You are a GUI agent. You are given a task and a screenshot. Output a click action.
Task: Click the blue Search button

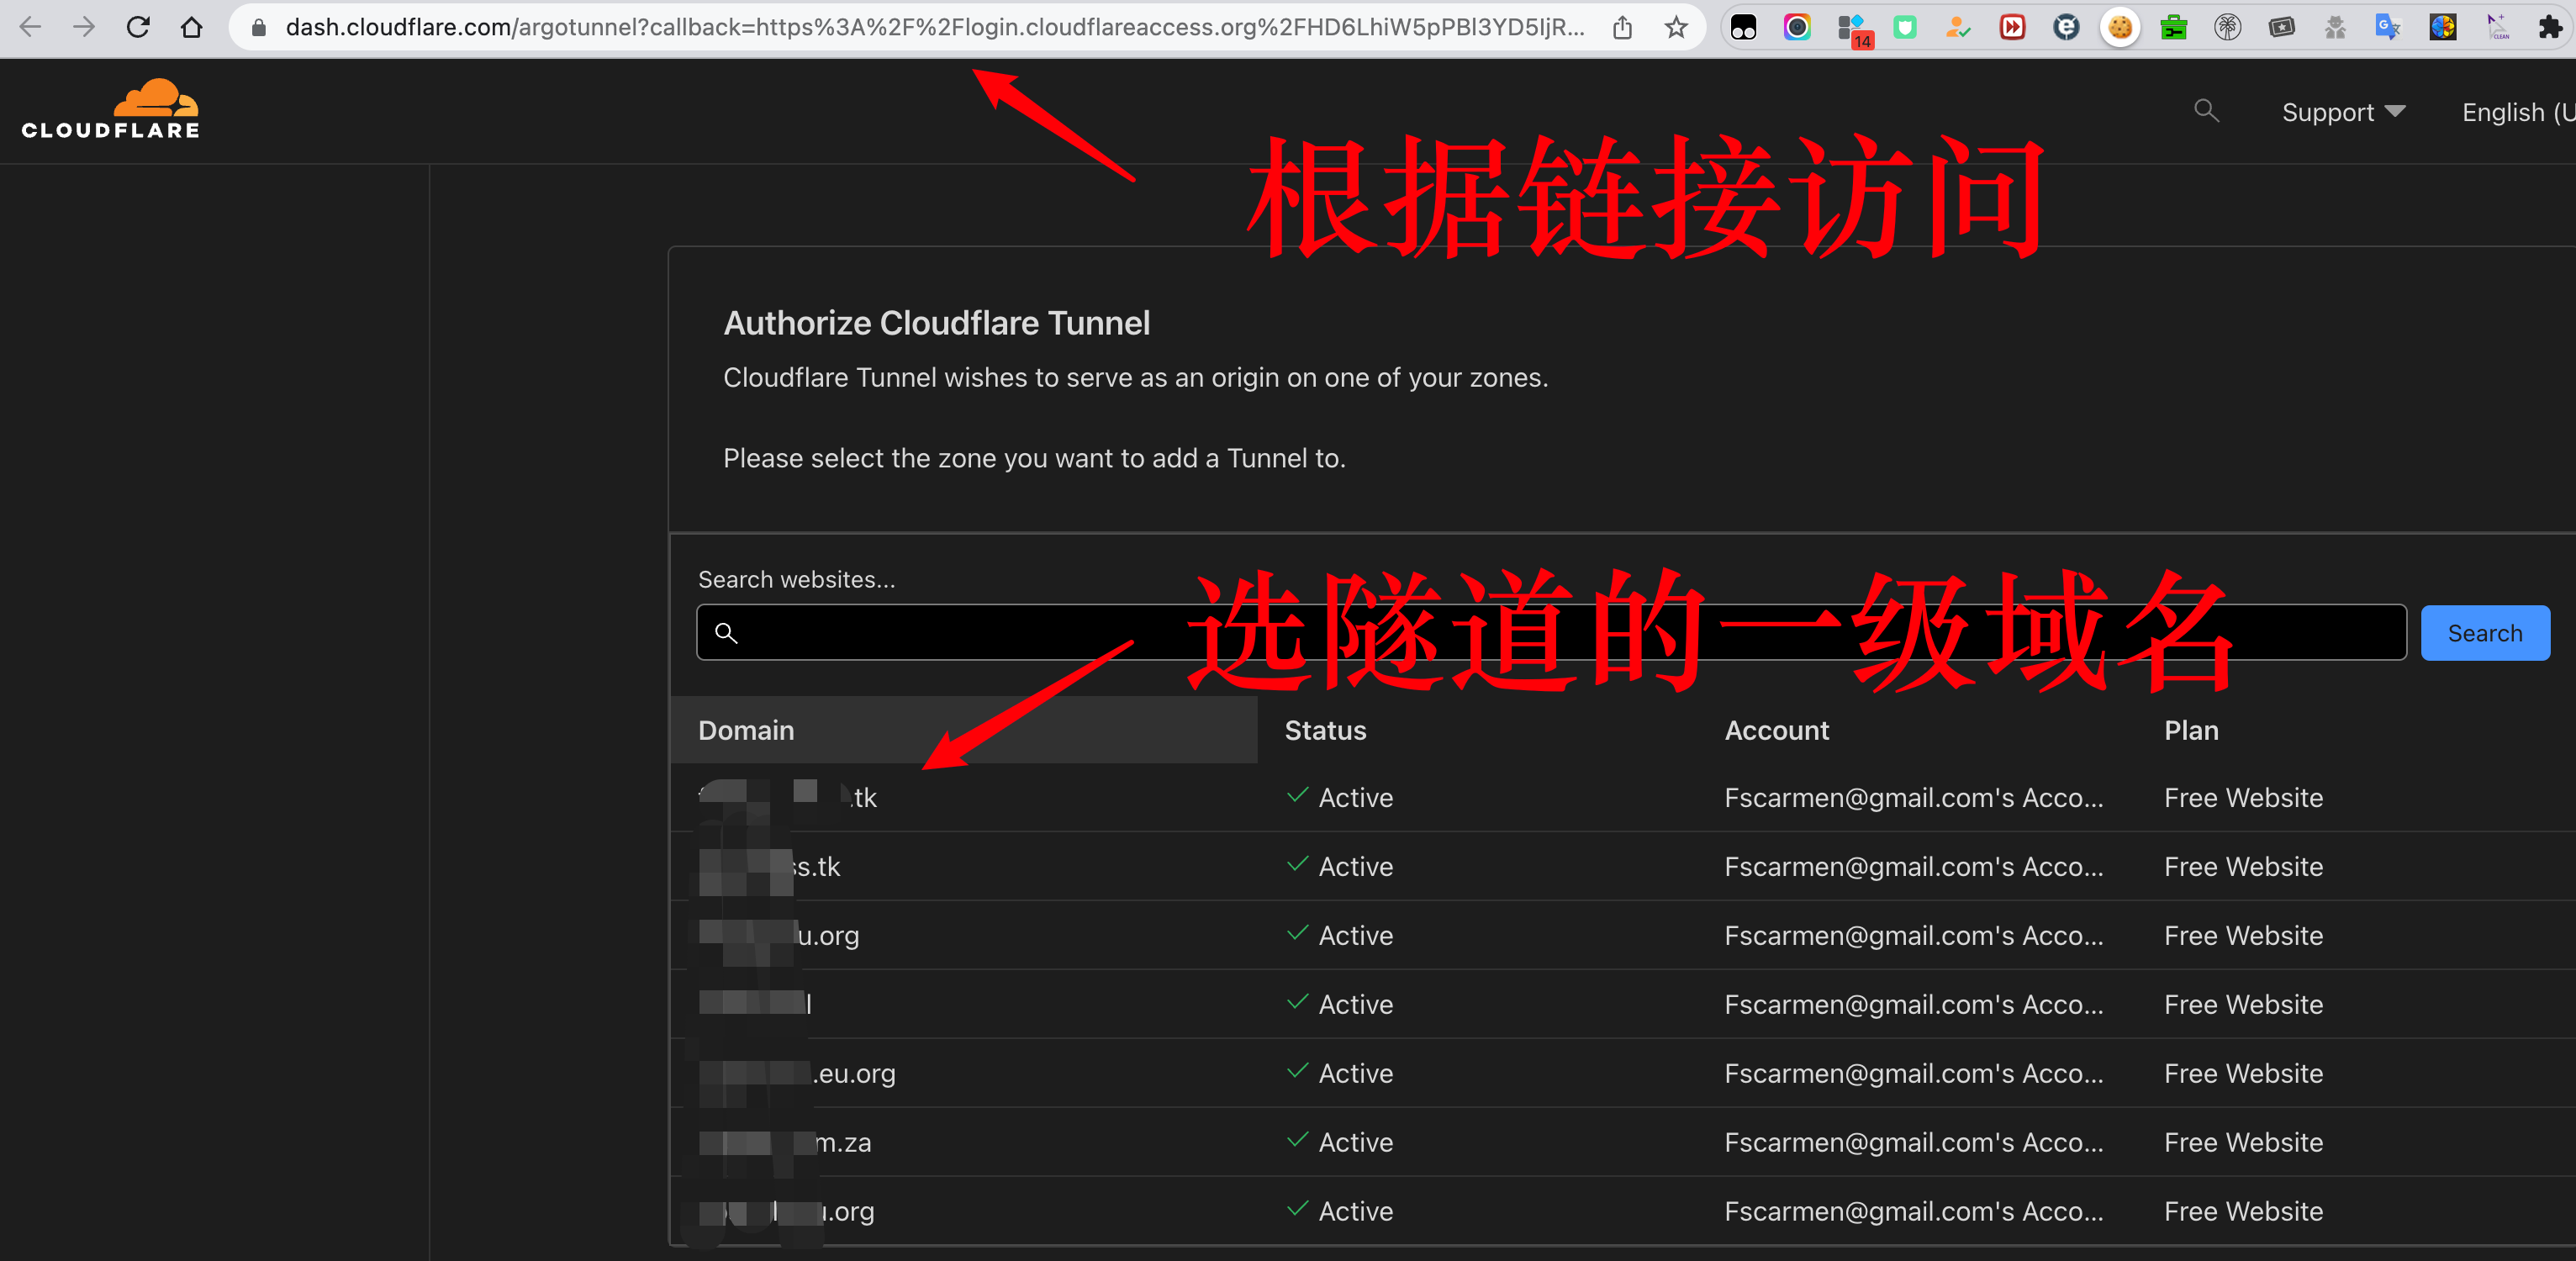click(2485, 632)
